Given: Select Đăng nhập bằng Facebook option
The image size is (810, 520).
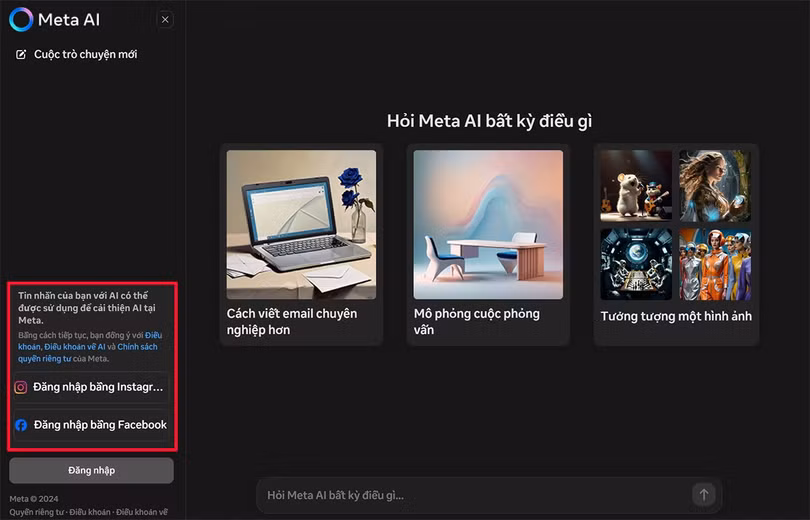Looking at the screenshot, I should (91, 425).
